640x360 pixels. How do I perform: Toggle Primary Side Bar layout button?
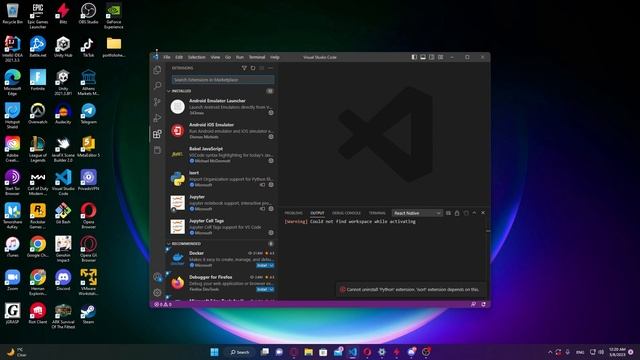pyautogui.click(x=414, y=57)
